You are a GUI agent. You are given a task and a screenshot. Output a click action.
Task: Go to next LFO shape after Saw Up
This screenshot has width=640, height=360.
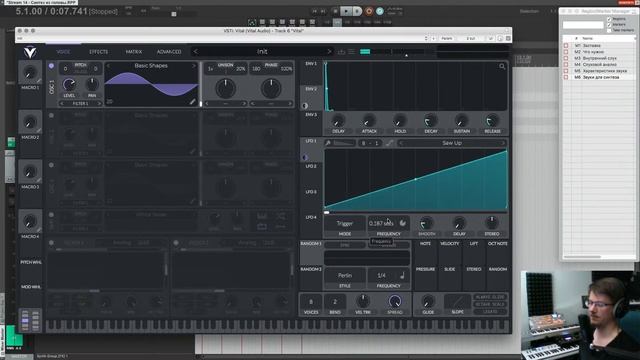pos(502,143)
